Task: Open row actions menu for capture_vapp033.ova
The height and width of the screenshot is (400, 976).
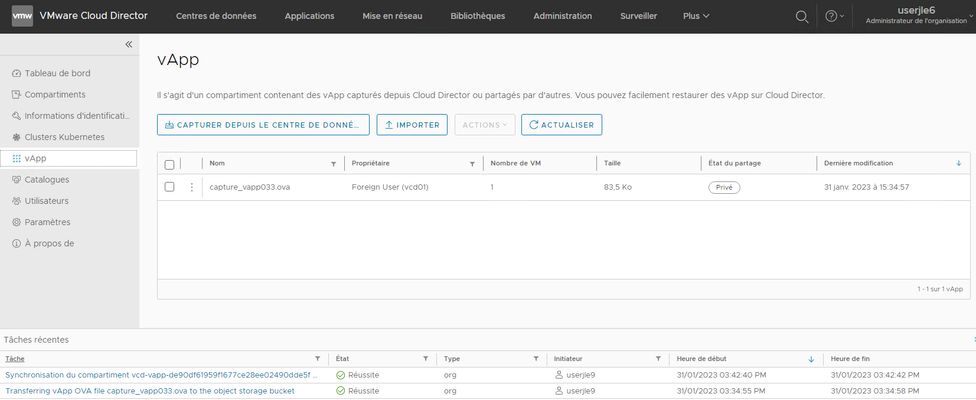Action: pos(192,187)
